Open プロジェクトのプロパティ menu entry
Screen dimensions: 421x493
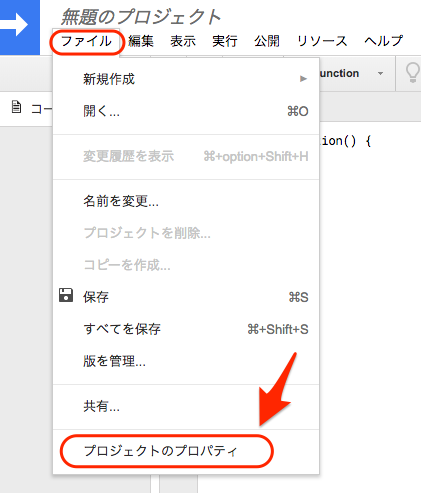tap(186, 451)
